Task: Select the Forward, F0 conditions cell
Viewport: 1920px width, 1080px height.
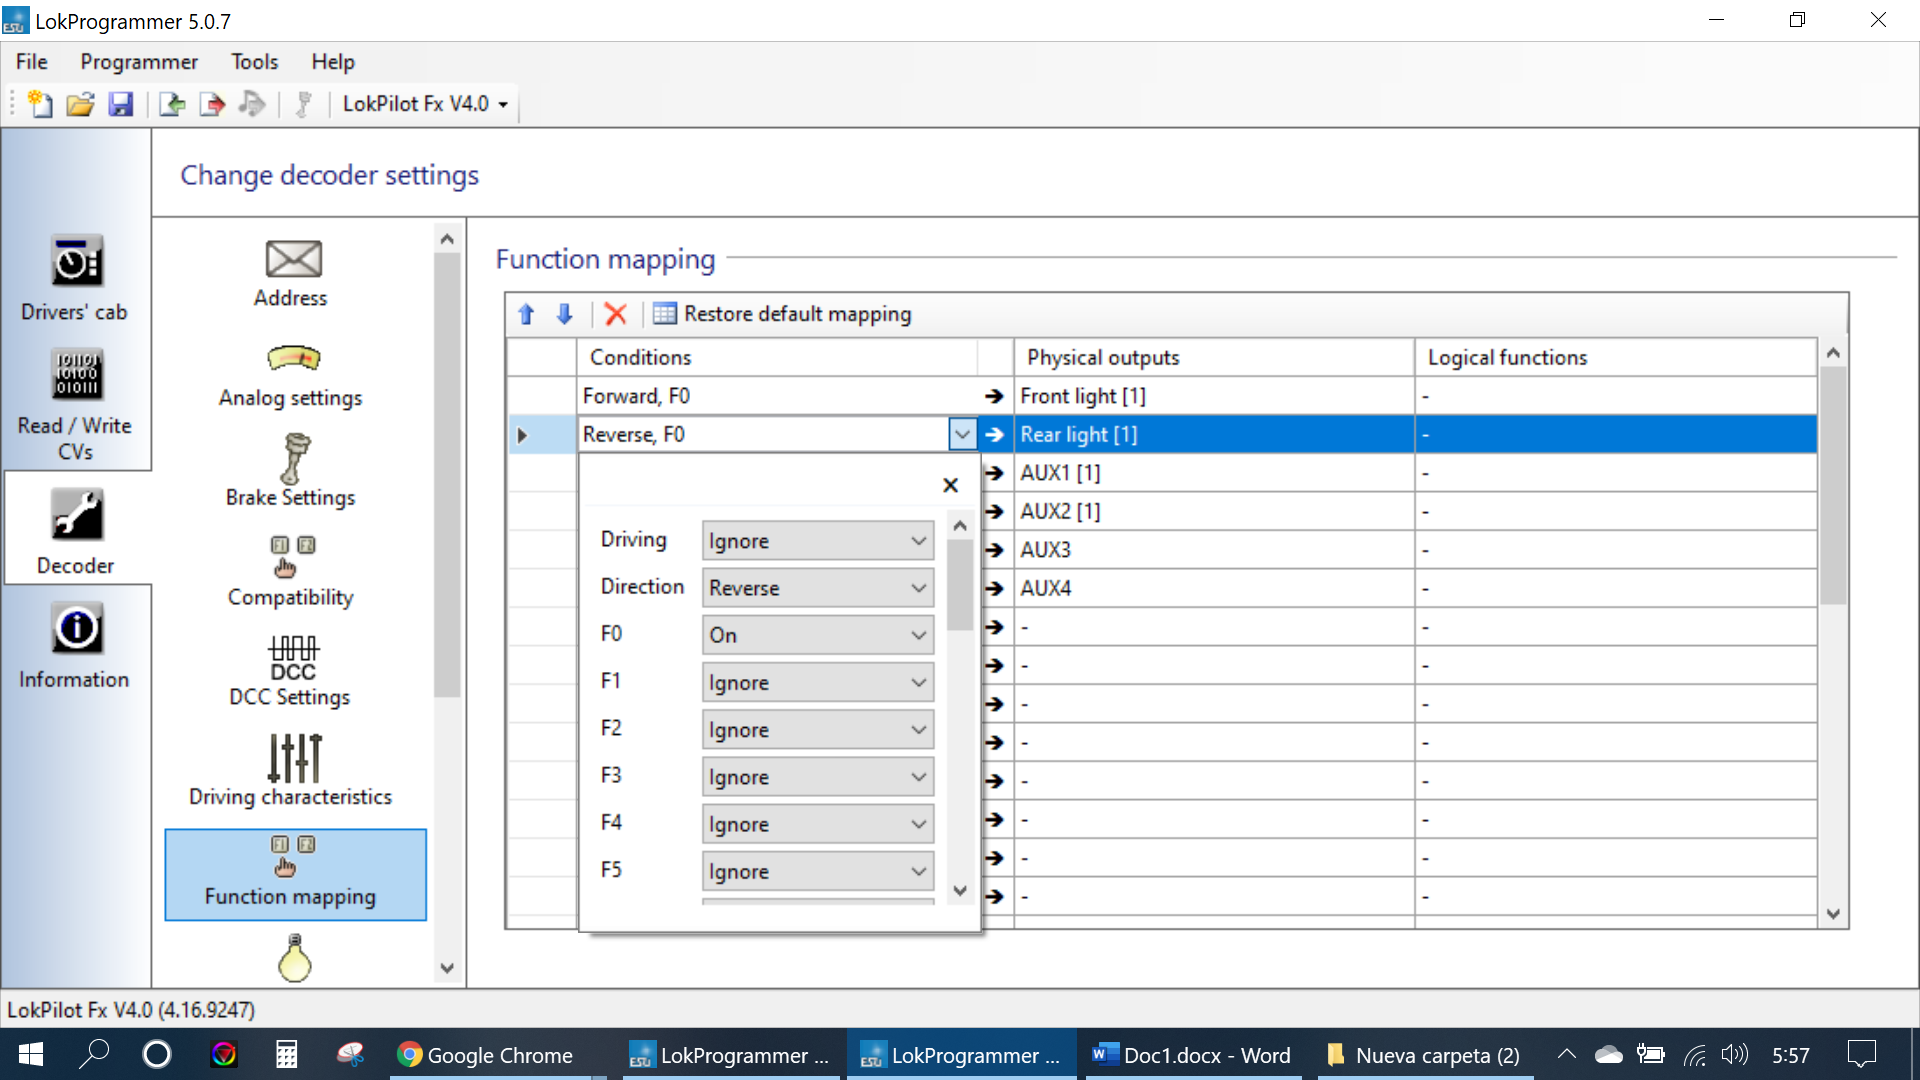Action: click(x=777, y=396)
